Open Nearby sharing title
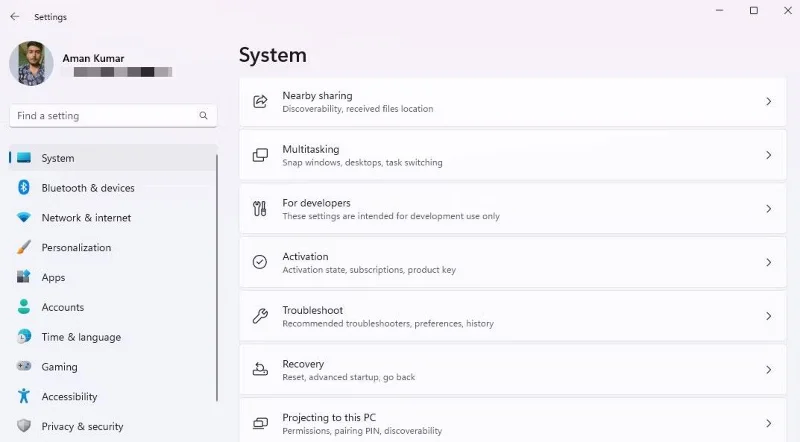The height and width of the screenshot is (442, 800). coord(317,96)
